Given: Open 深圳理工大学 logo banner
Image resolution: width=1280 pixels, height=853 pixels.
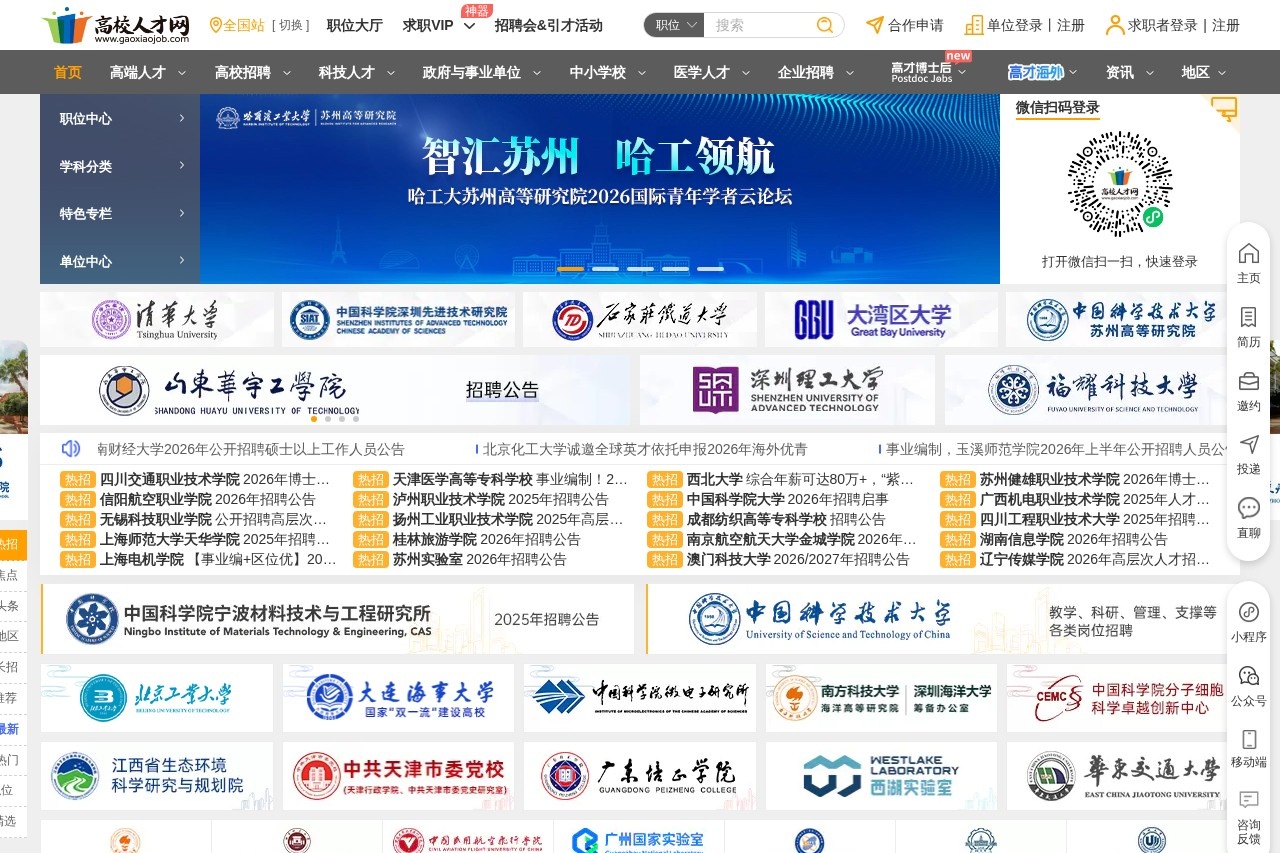Looking at the screenshot, I should click(x=787, y=390).
